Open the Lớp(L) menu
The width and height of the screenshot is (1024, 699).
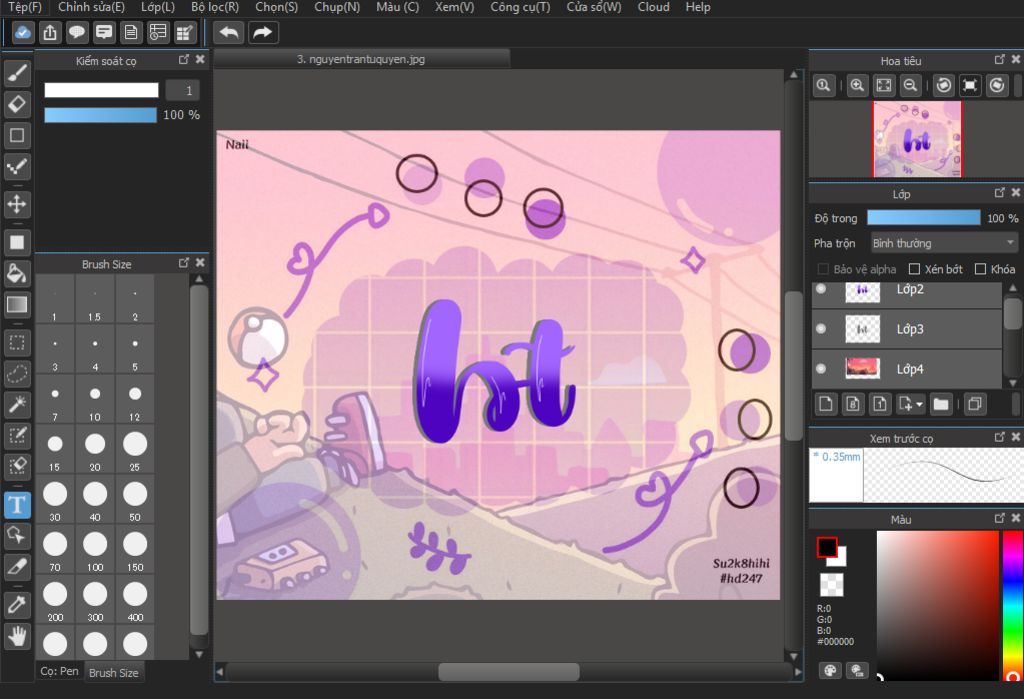click(158, 7)
